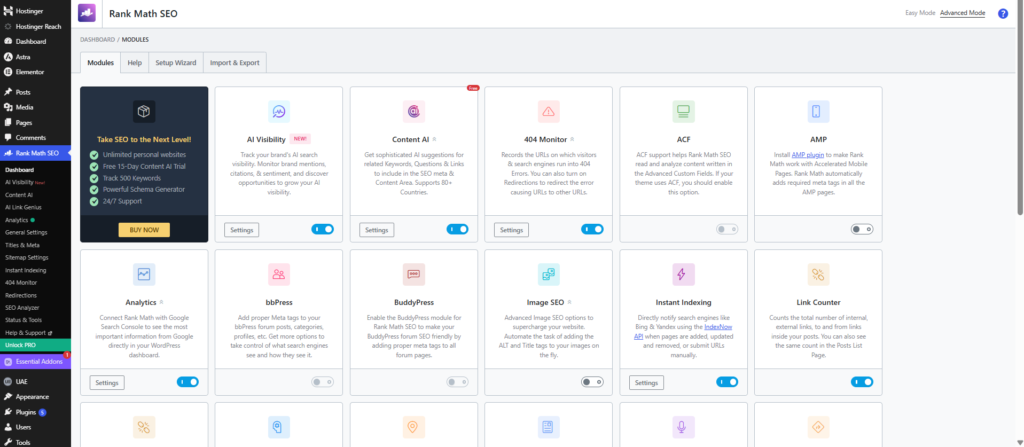The width and height of the screenshot is (1024, 447).
Task: Open Hostinger Reach in the sidebar
Action: (35, 27)
